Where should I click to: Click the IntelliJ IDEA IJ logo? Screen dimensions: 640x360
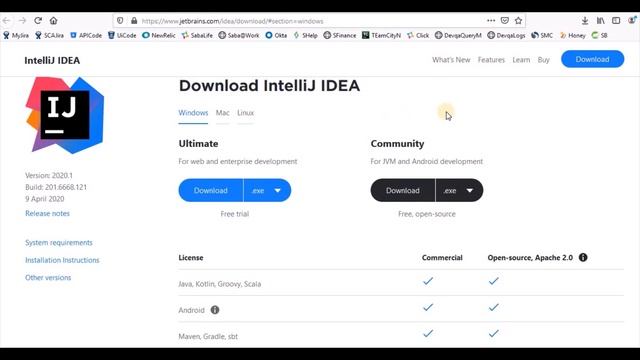[64, 115]
